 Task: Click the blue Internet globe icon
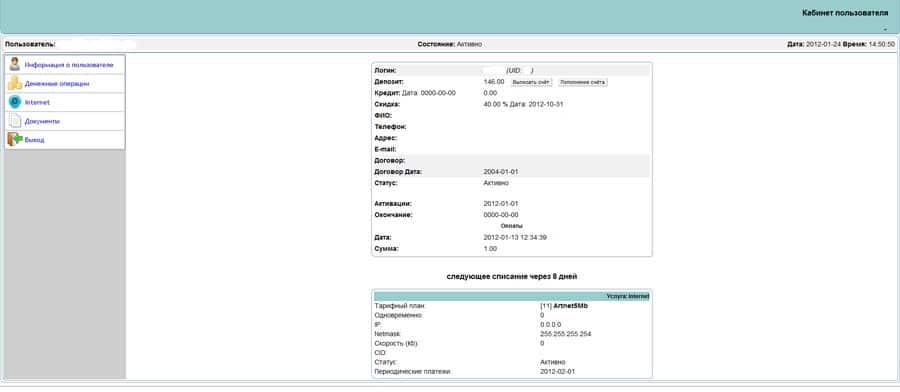tap(15, 102)
